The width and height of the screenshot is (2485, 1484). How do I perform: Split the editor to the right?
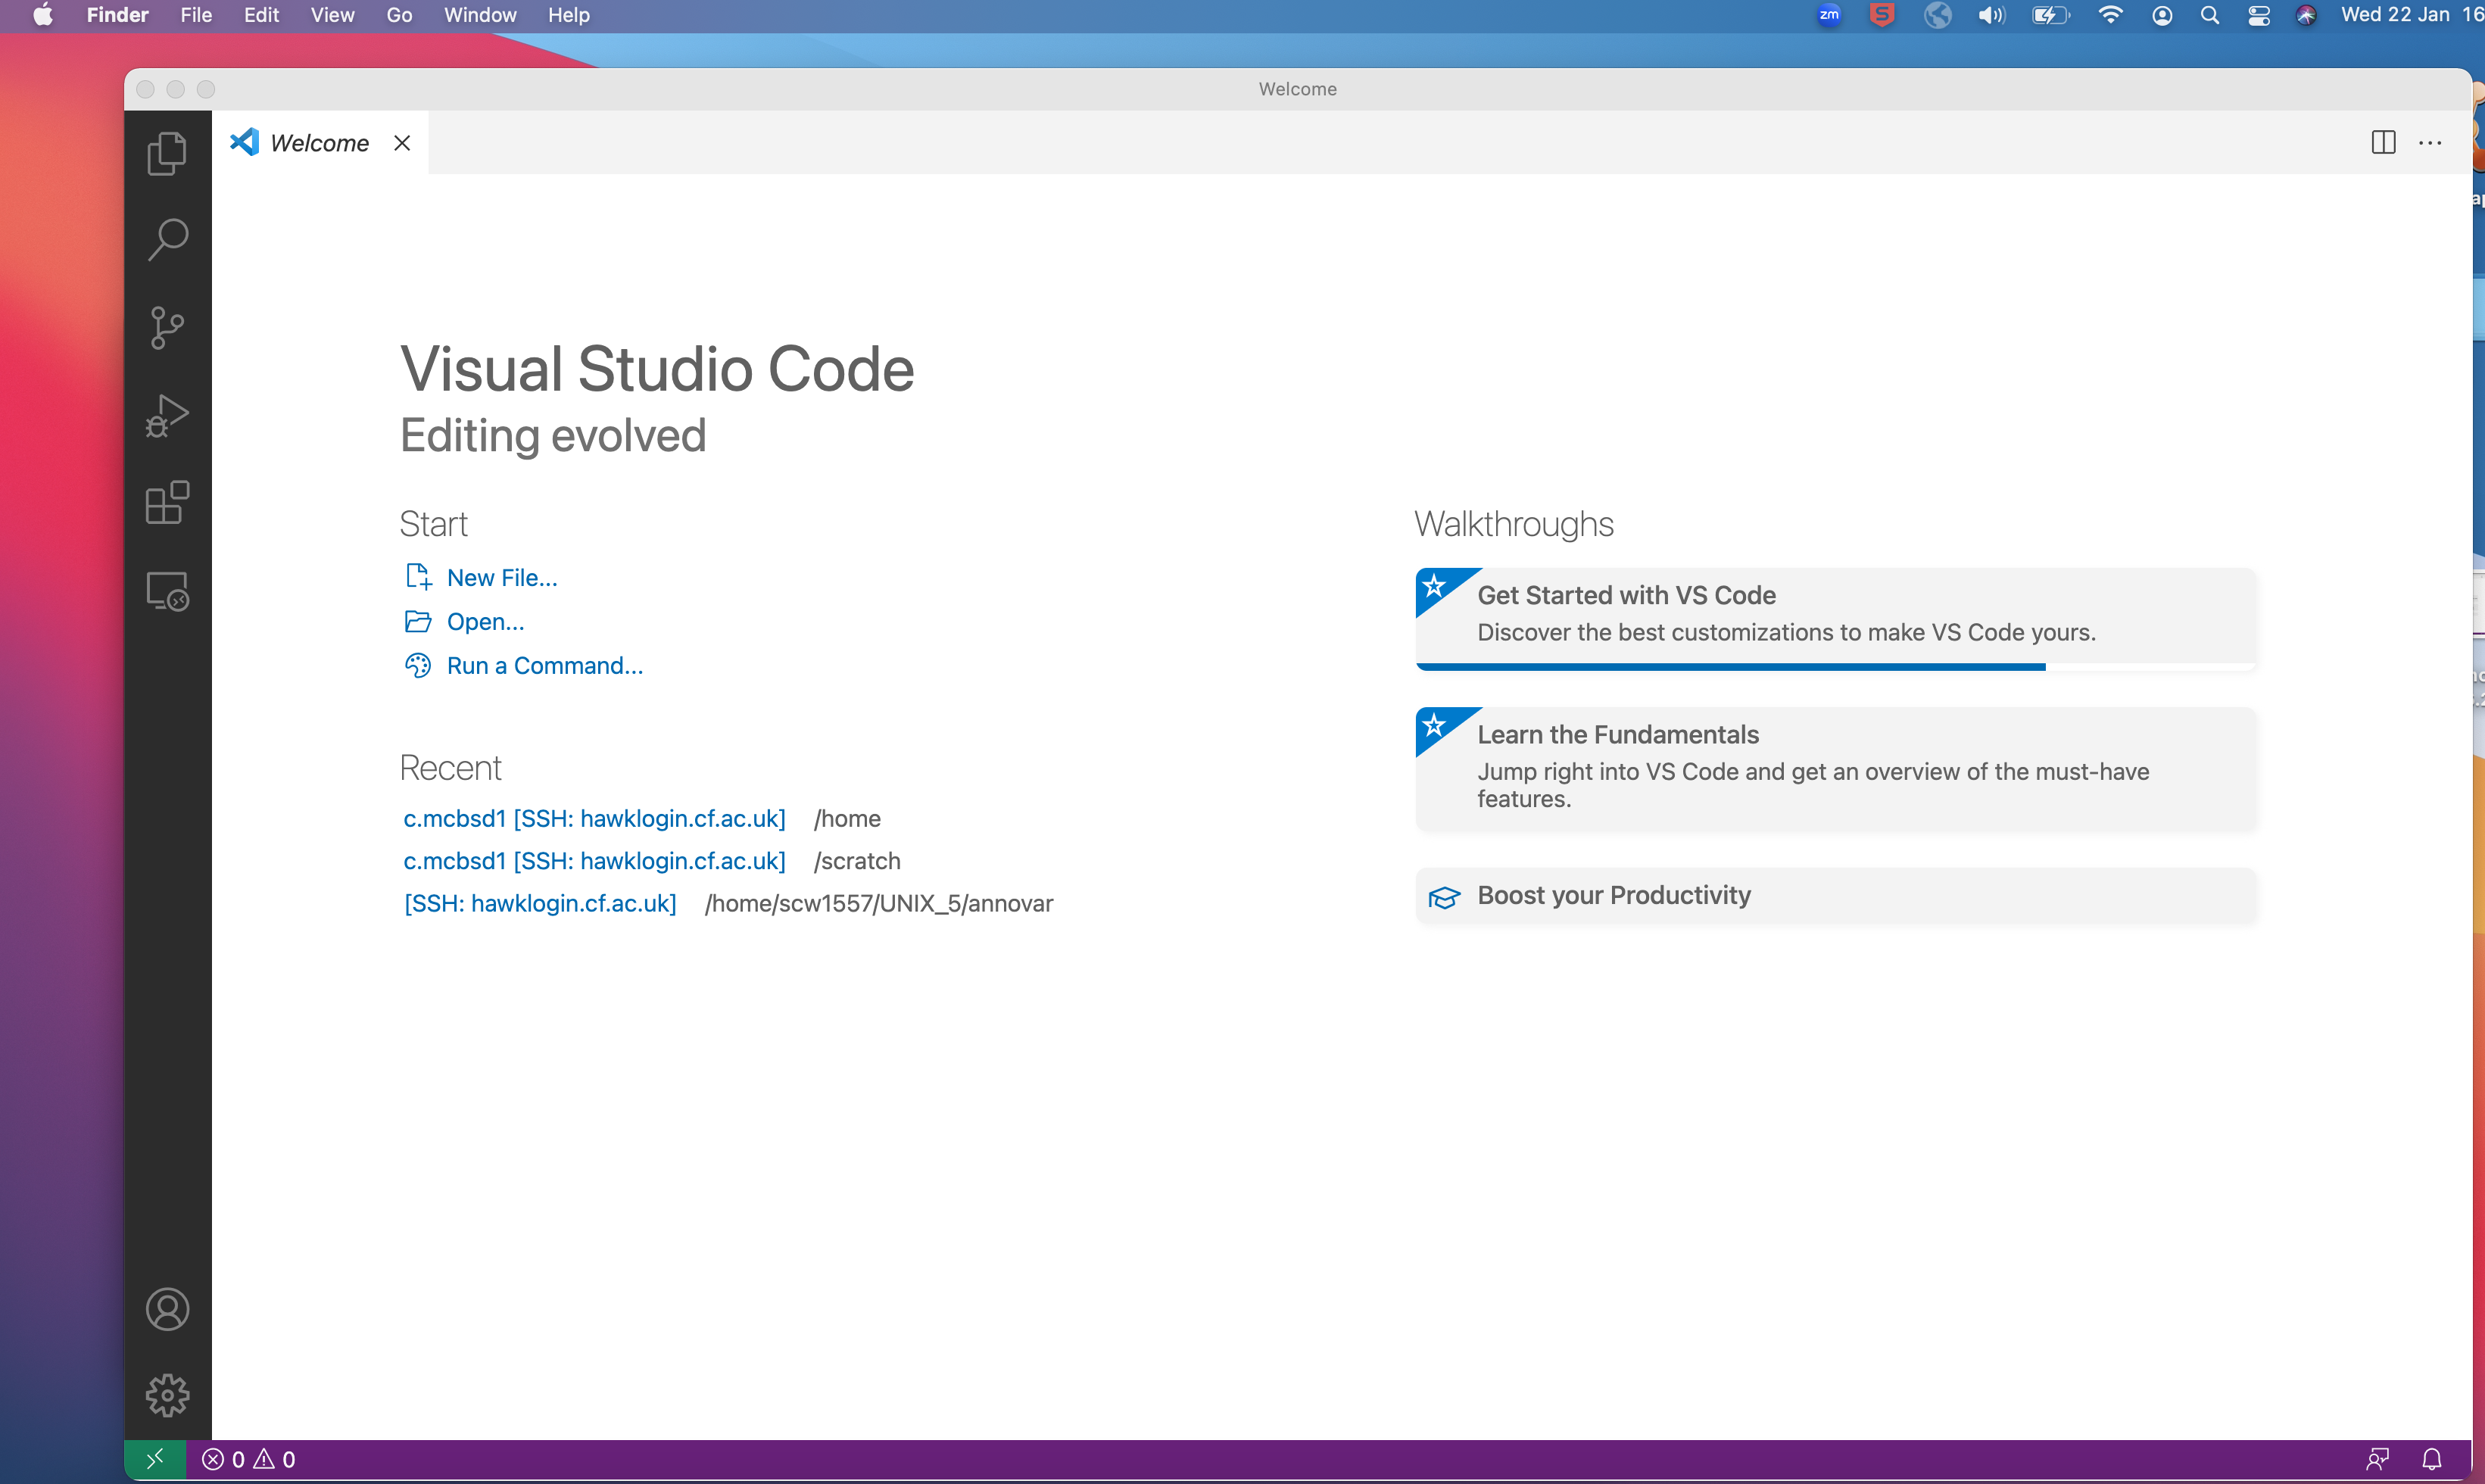coord(2383,143)
